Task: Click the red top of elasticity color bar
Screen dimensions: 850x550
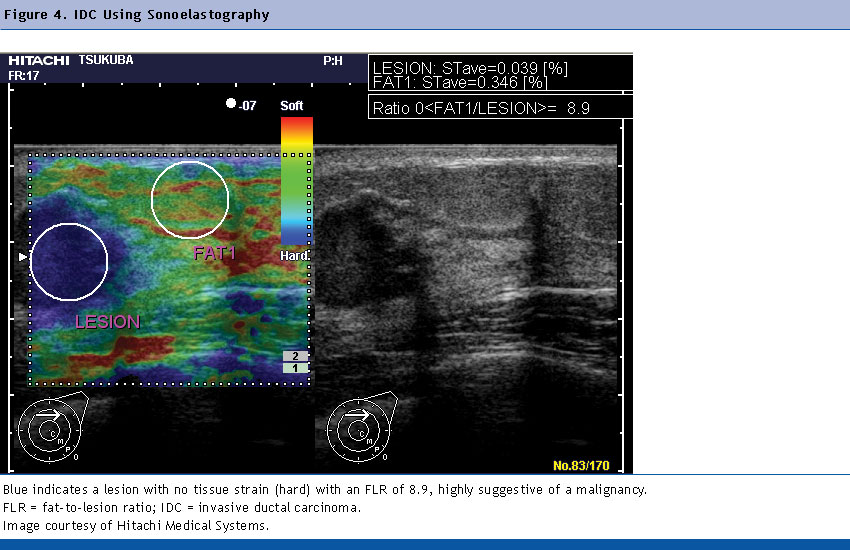Action: coord(297,125)
